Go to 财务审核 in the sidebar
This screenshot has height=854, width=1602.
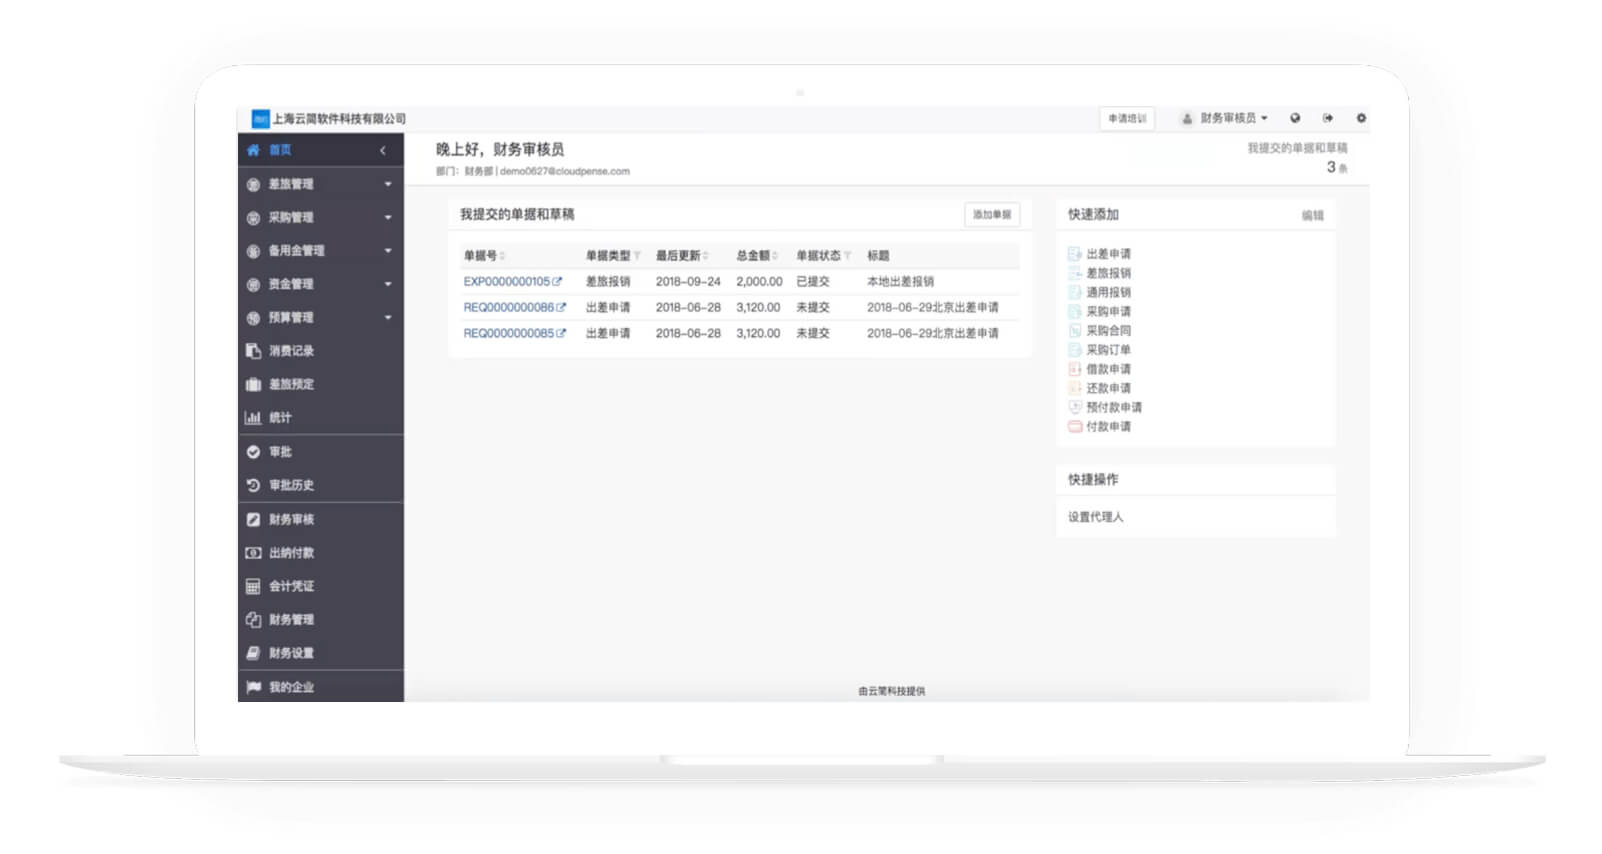291,519
